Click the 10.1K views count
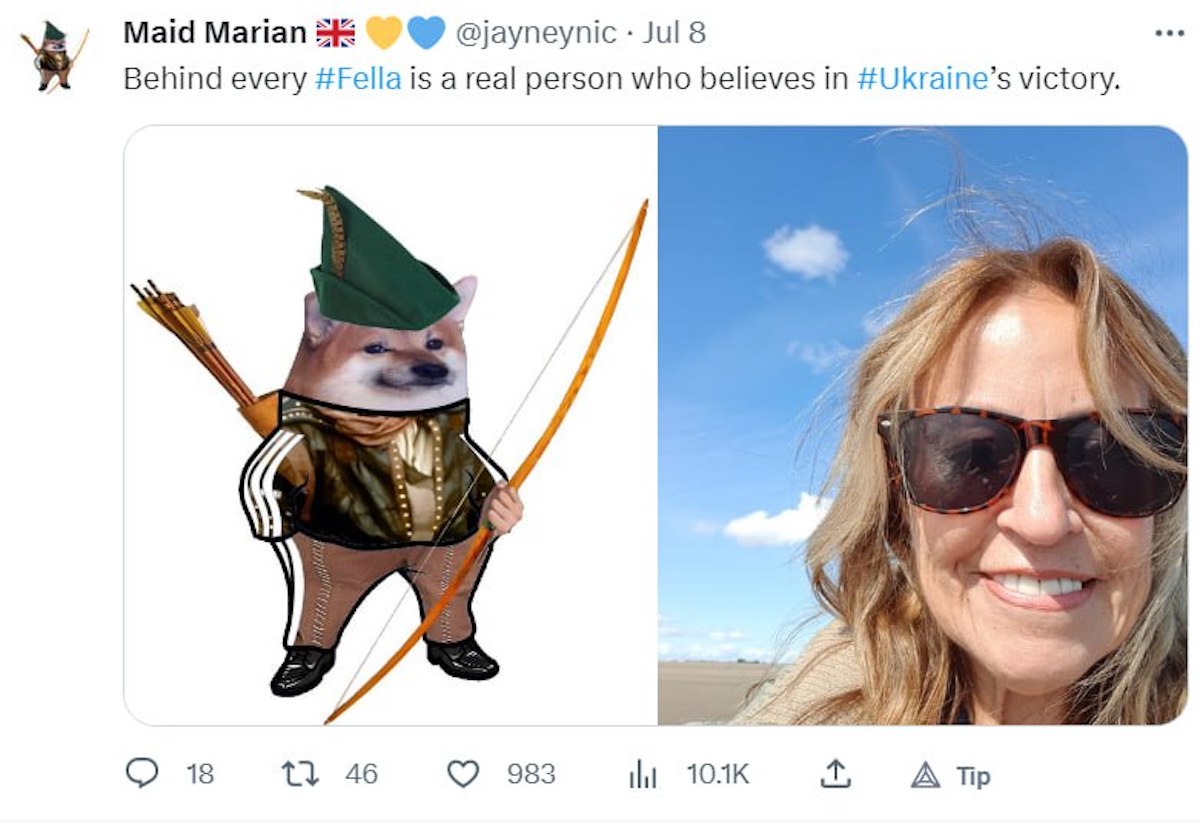 point(717,774)
